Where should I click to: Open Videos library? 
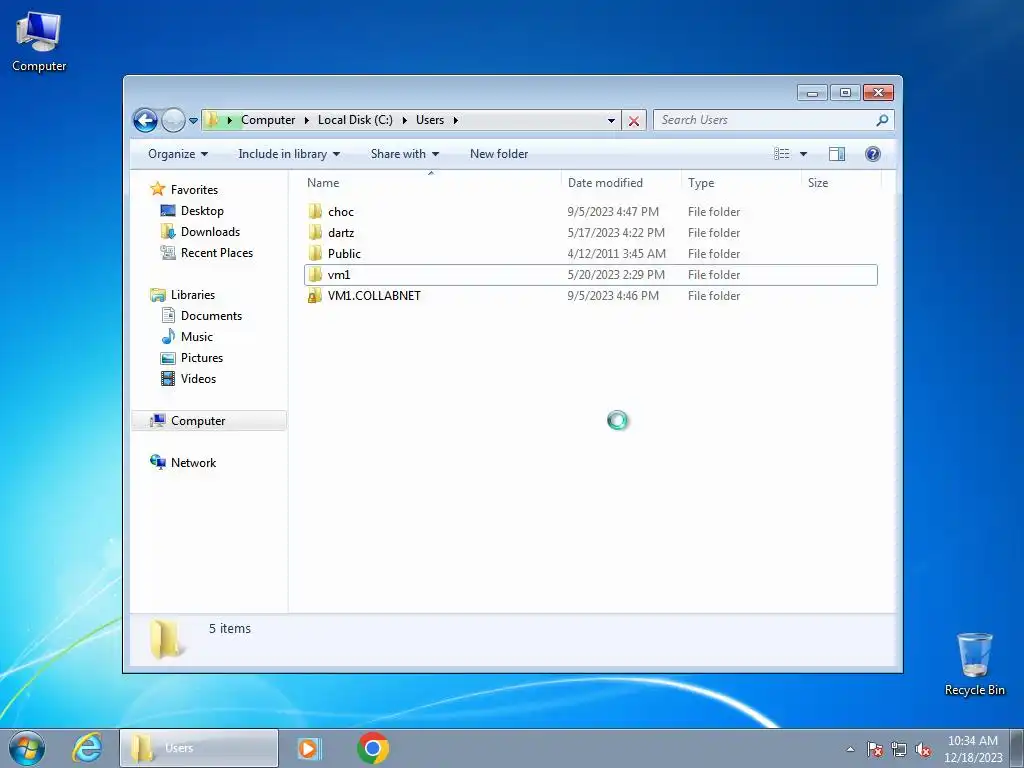[x=198, y=378]
